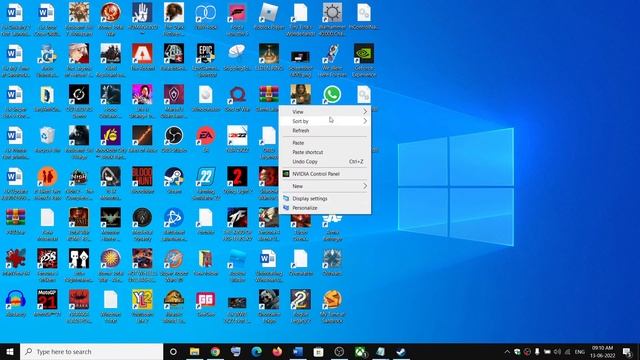
Task: Click the GeForce Experience NVIDIA icon
Action: [364, 53]
